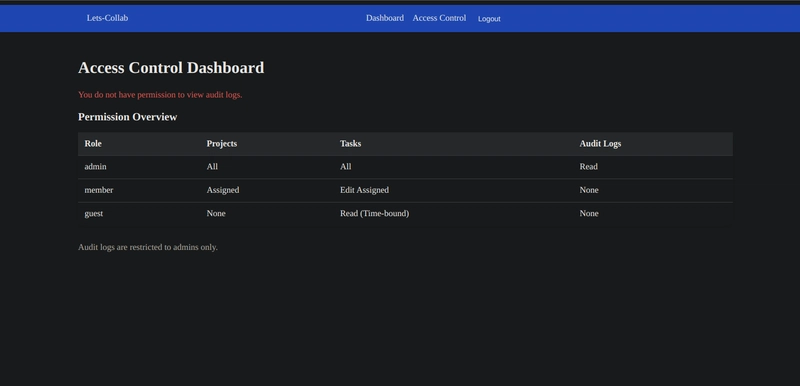This screenshot has height=386, width=800.
Task: Select the Role column header
Action: click(x=93, y=144)
